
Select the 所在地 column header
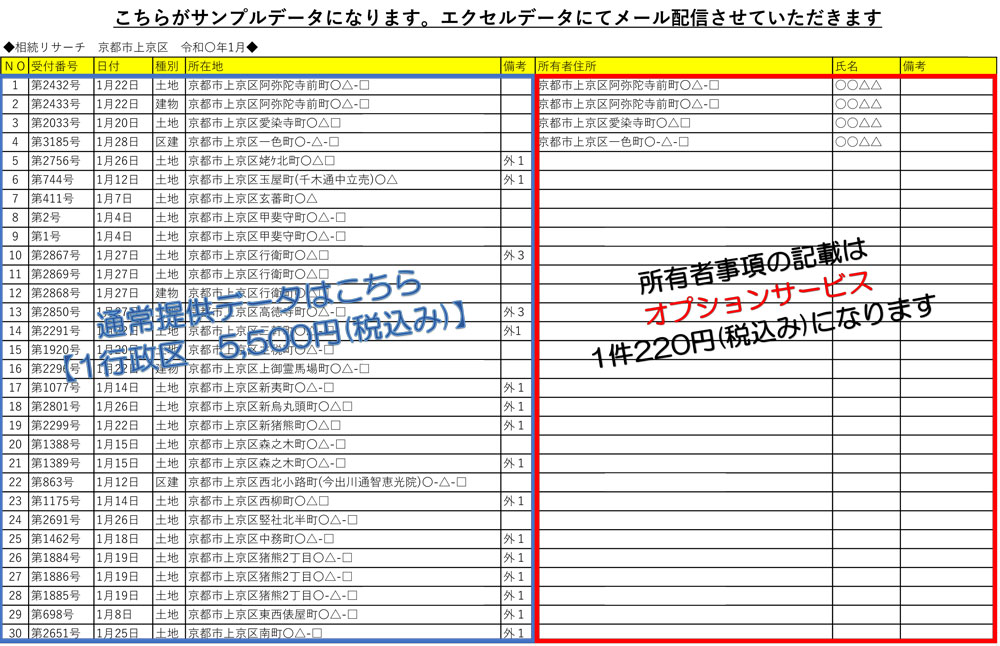point(342,66)
